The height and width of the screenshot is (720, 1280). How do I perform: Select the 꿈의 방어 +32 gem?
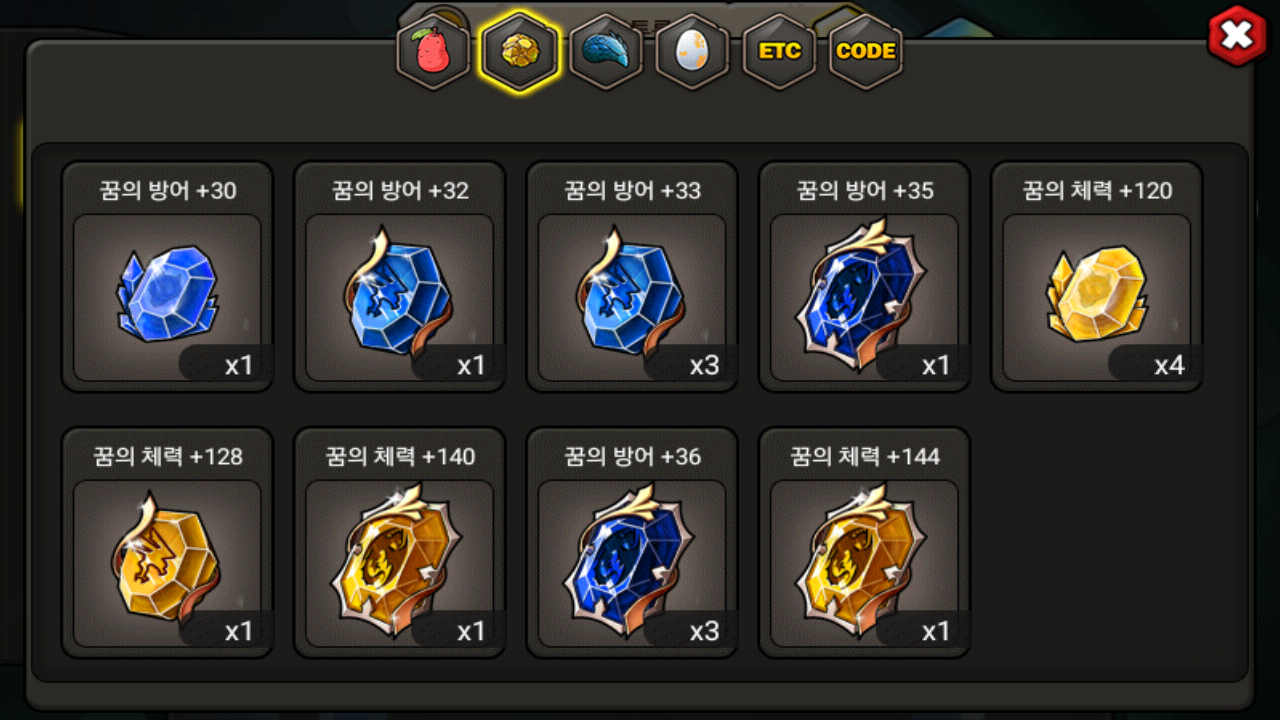[399, 277]
